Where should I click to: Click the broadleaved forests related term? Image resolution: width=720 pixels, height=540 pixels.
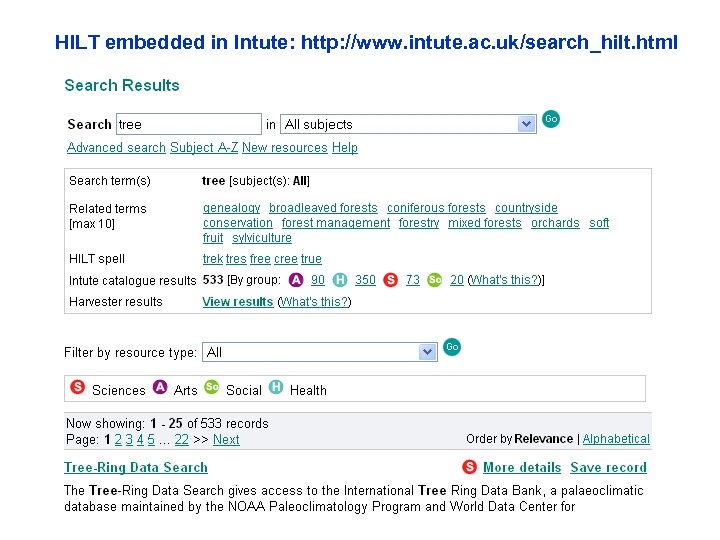[323, 208]
